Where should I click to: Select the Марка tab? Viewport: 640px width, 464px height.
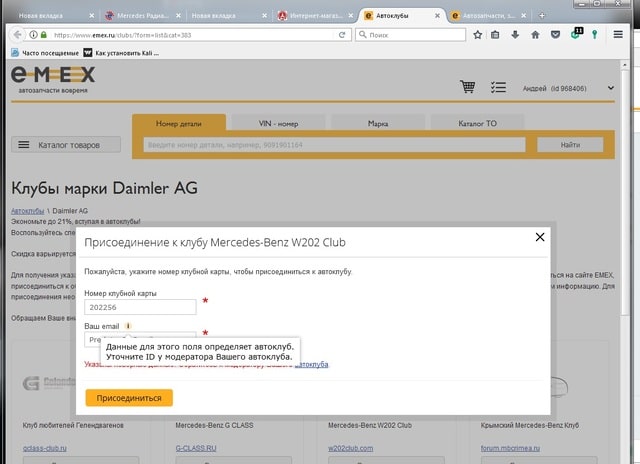(378, 123)
